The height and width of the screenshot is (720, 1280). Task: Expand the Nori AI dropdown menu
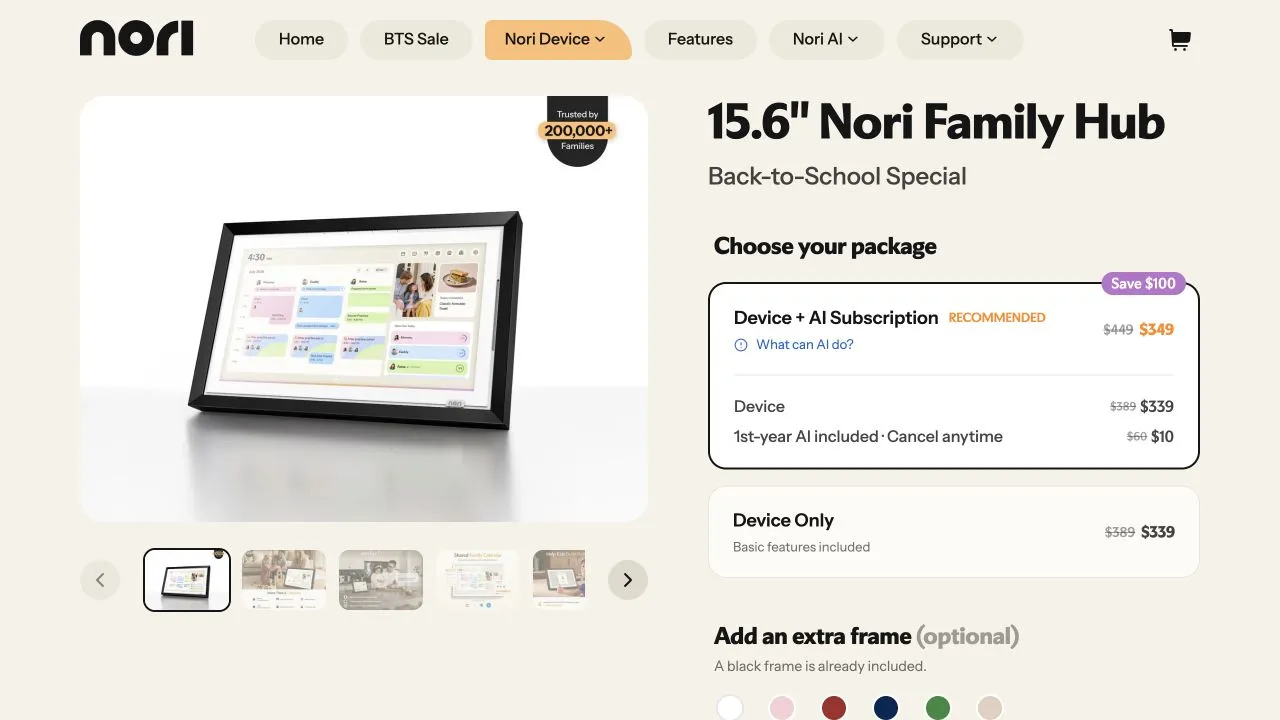[x=826, y=40]
